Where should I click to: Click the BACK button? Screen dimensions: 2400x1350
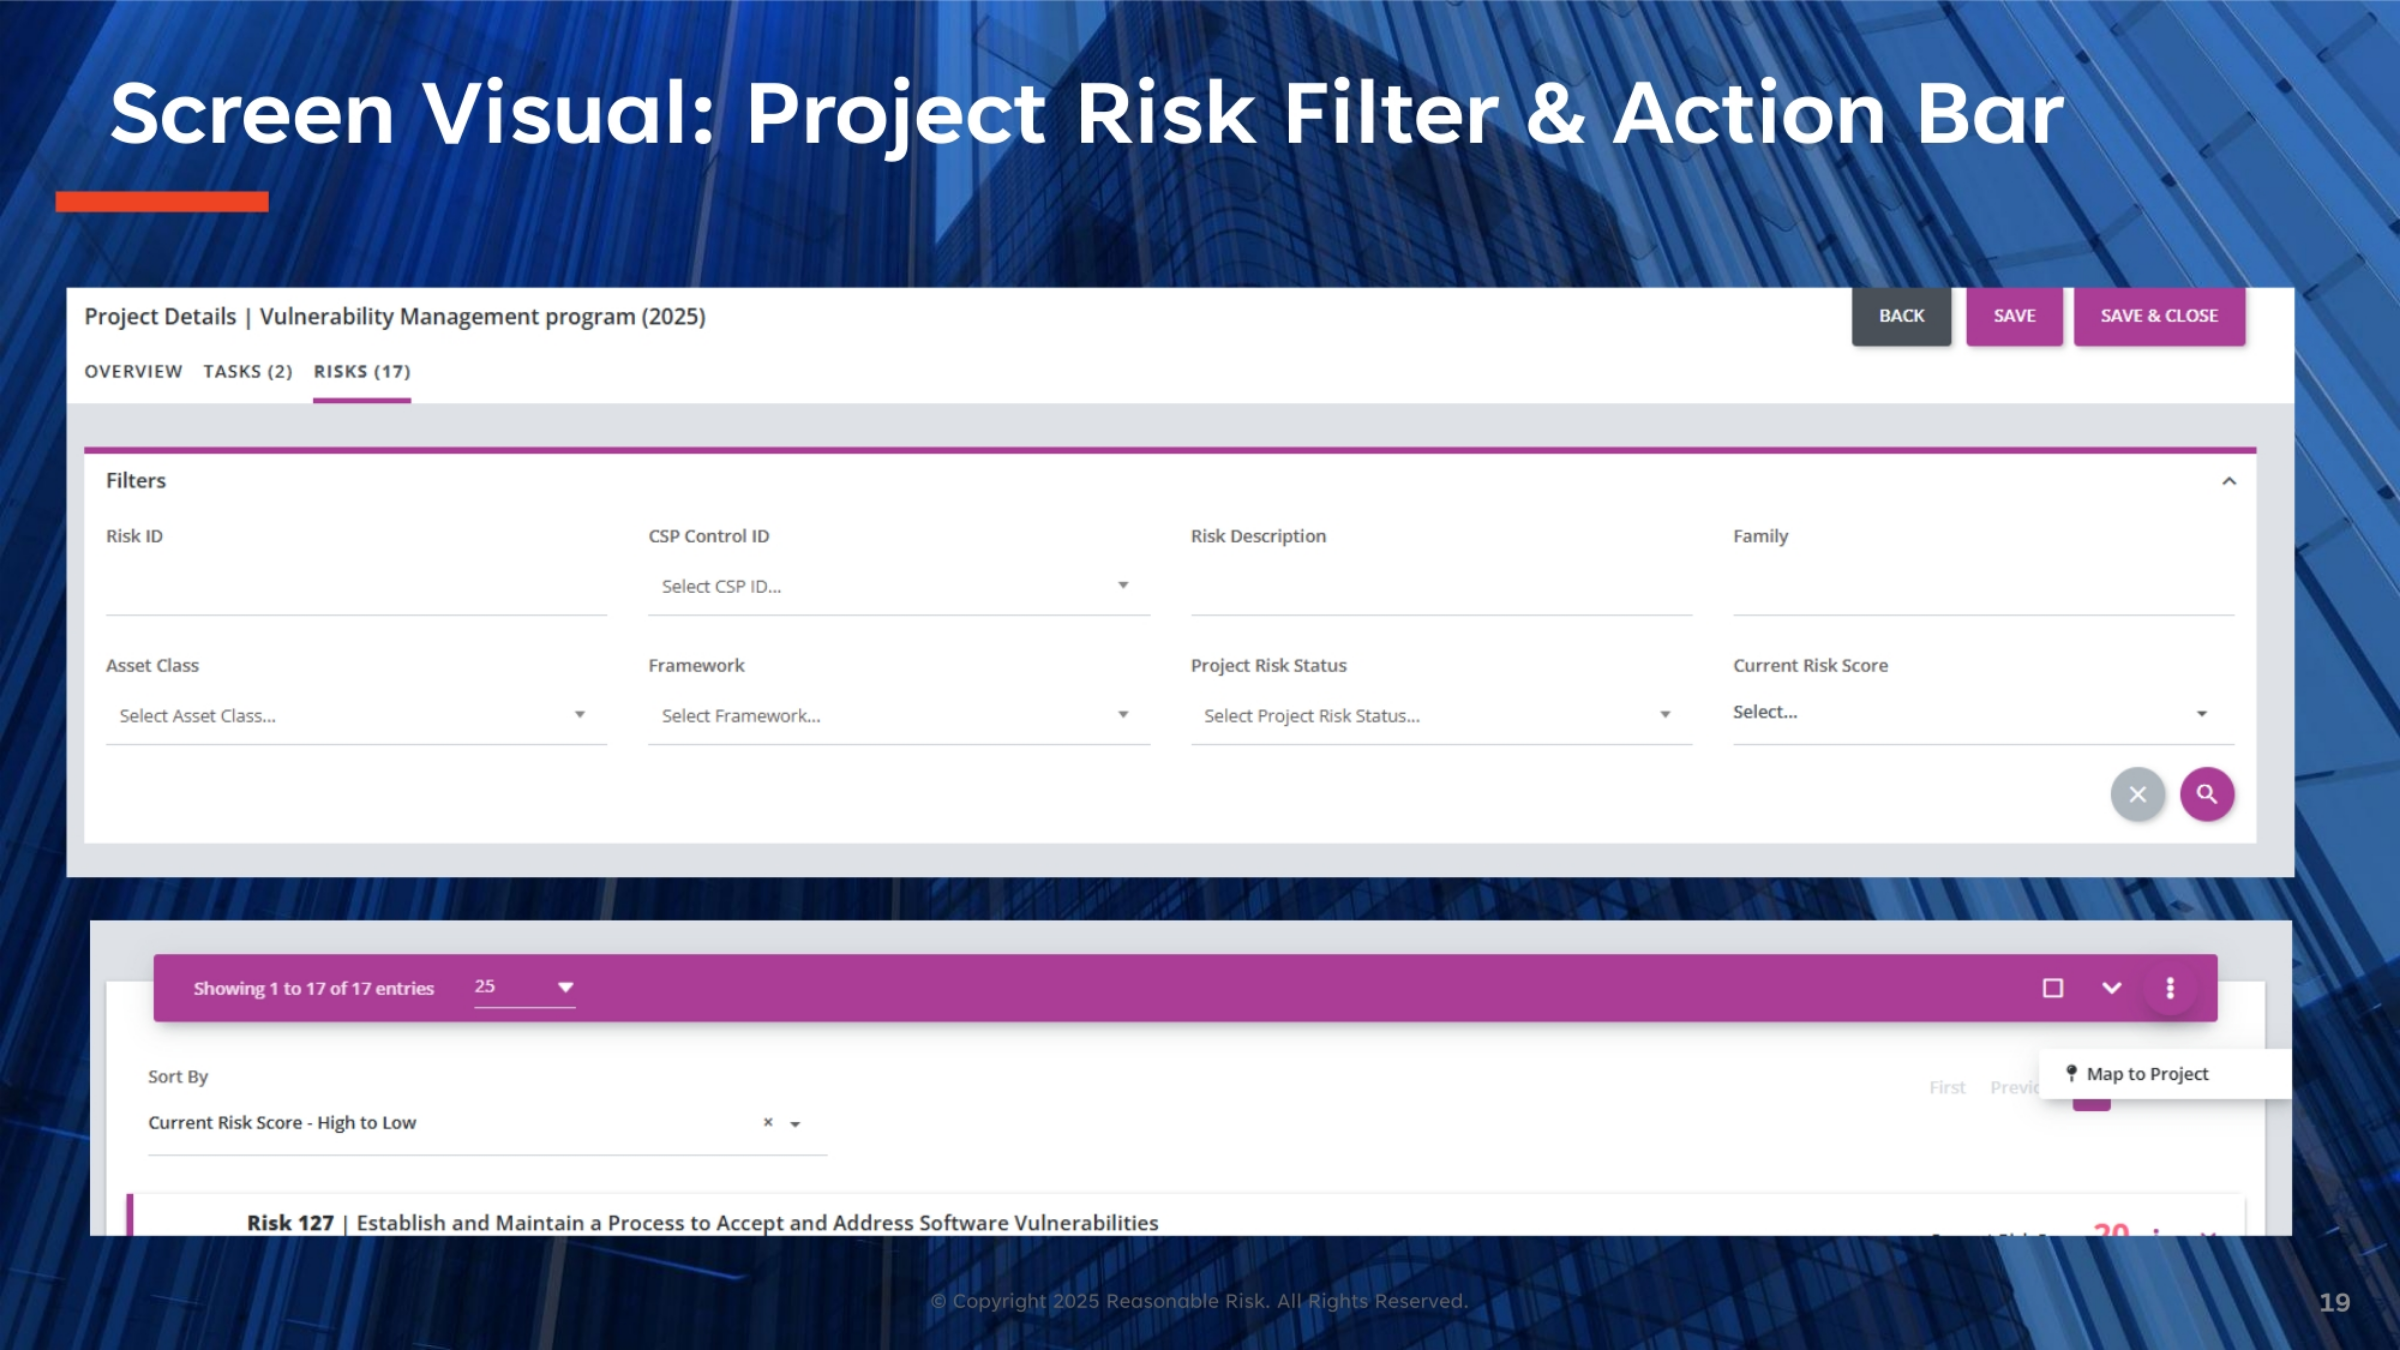tap(1901, 316)
